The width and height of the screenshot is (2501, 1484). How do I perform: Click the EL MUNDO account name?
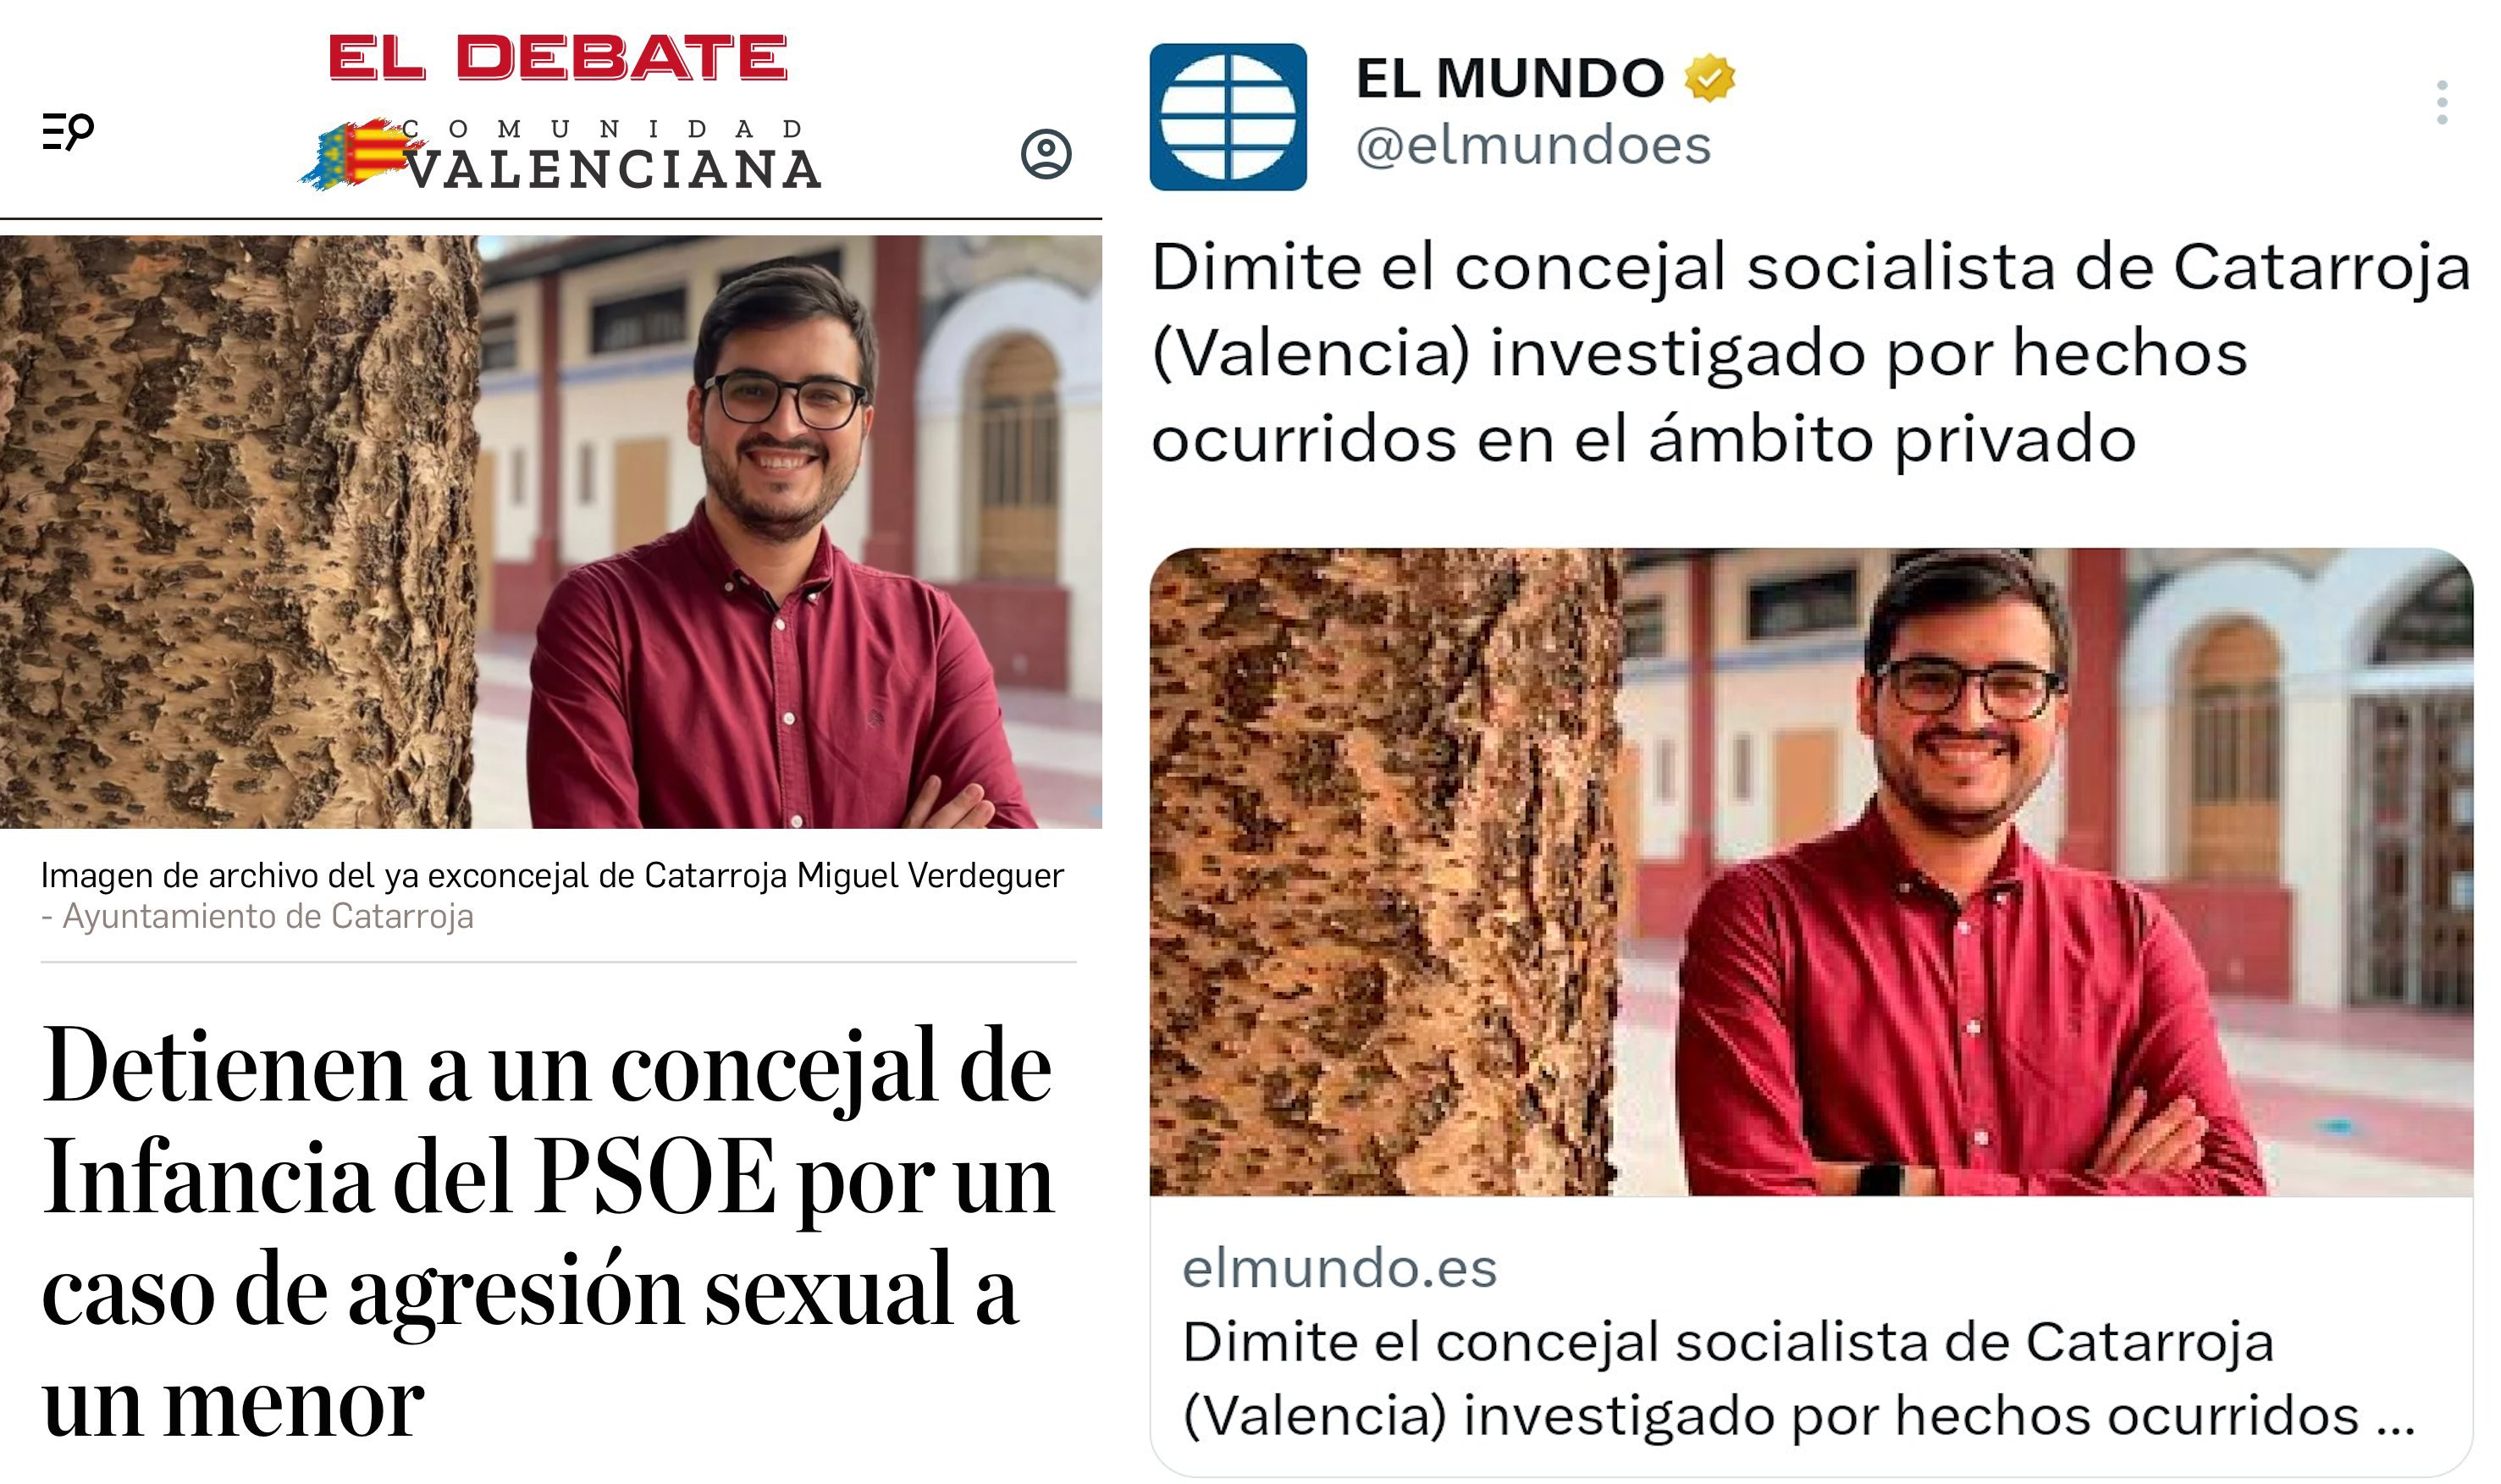[x=1509, y=78]
